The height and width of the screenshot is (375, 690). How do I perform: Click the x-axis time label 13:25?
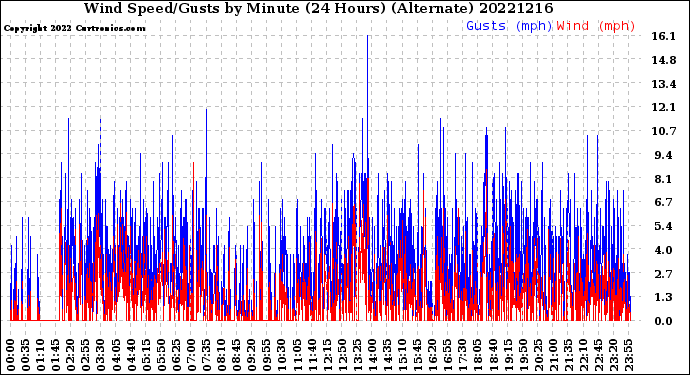(x=357, y=355)
